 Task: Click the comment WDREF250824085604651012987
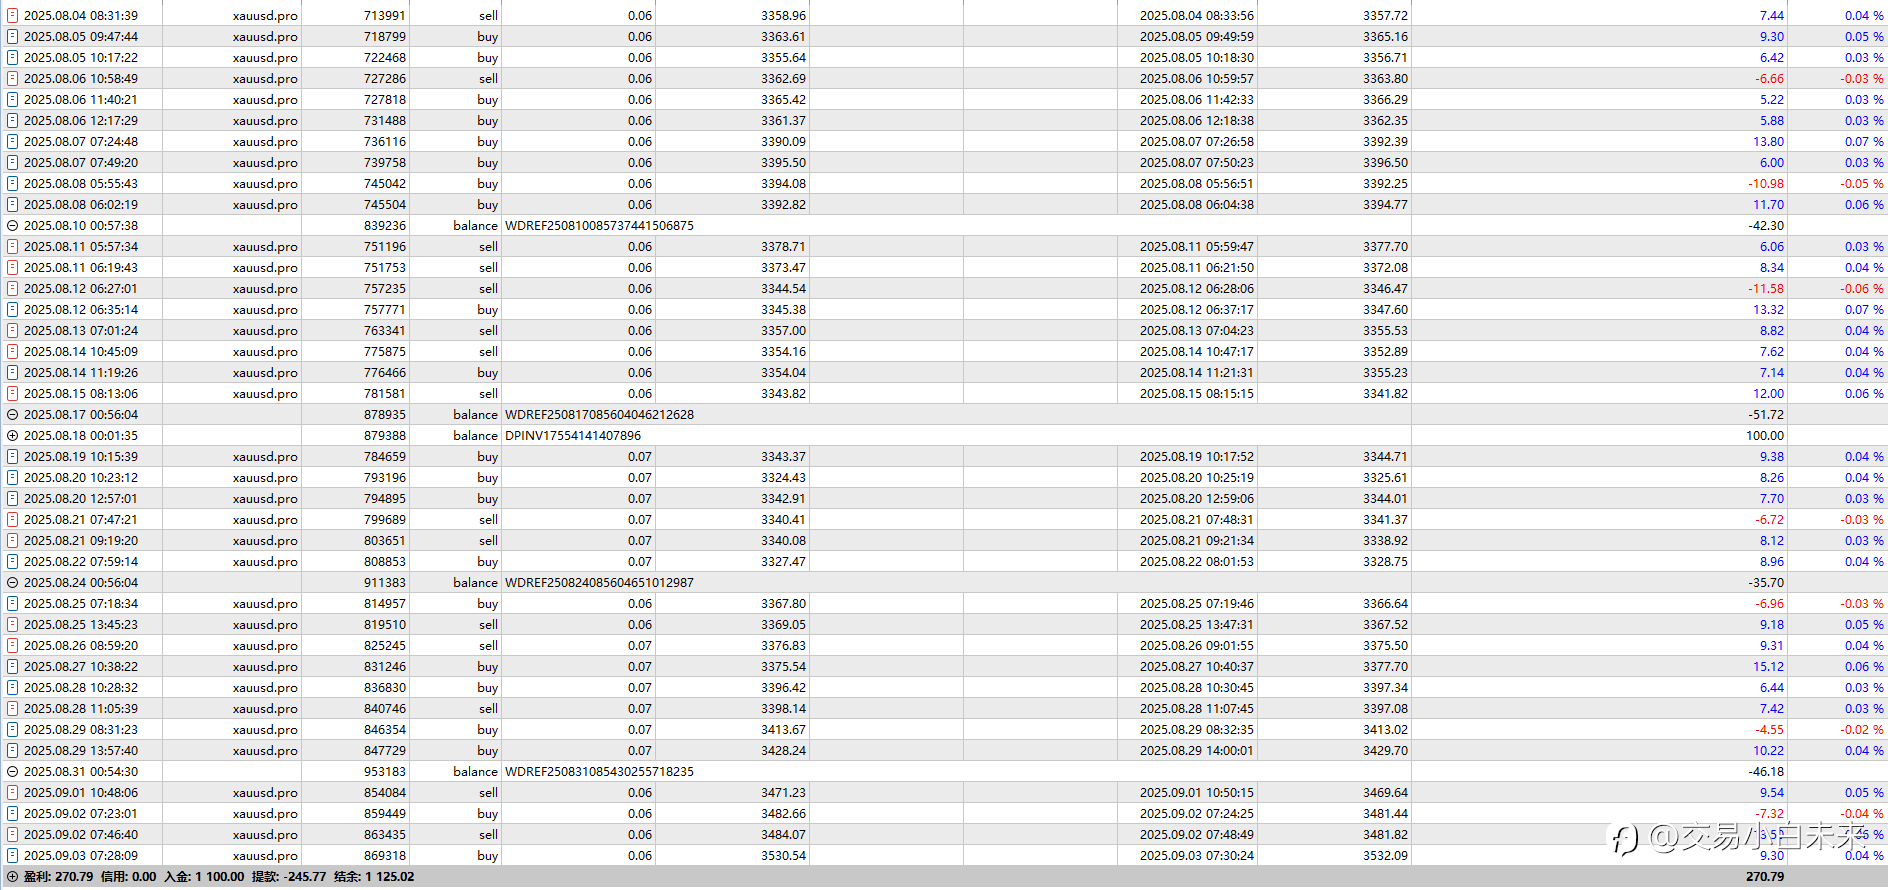click(x=599, y=582)
